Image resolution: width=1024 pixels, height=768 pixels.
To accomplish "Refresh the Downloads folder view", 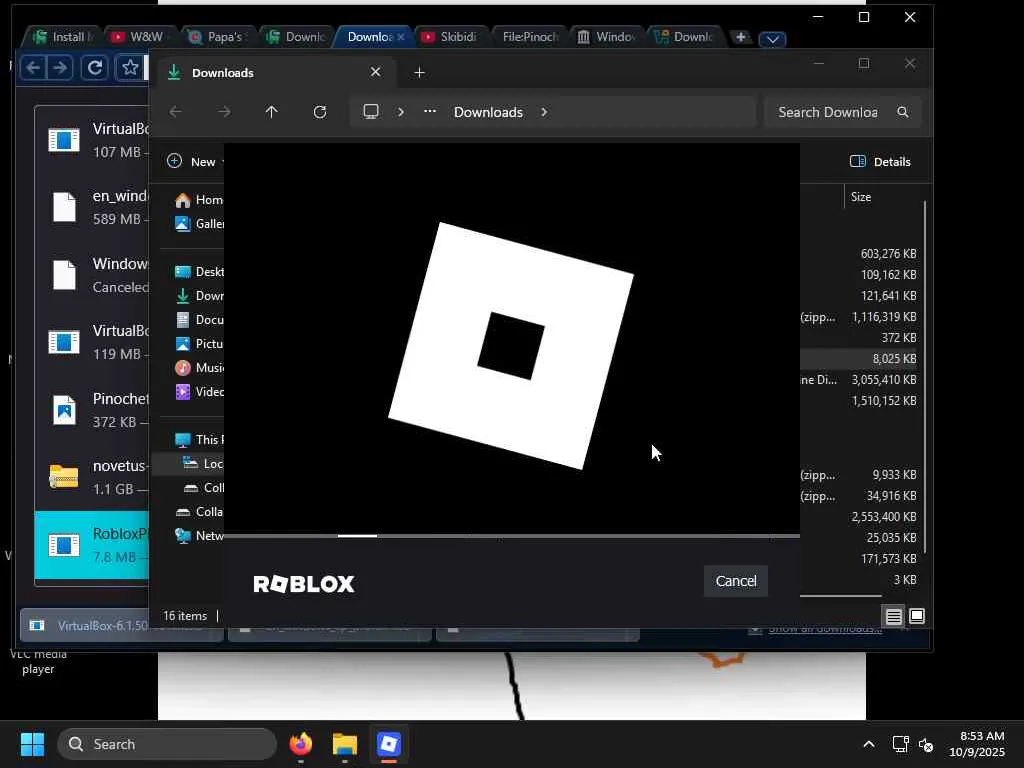I will tap(319, 112).
